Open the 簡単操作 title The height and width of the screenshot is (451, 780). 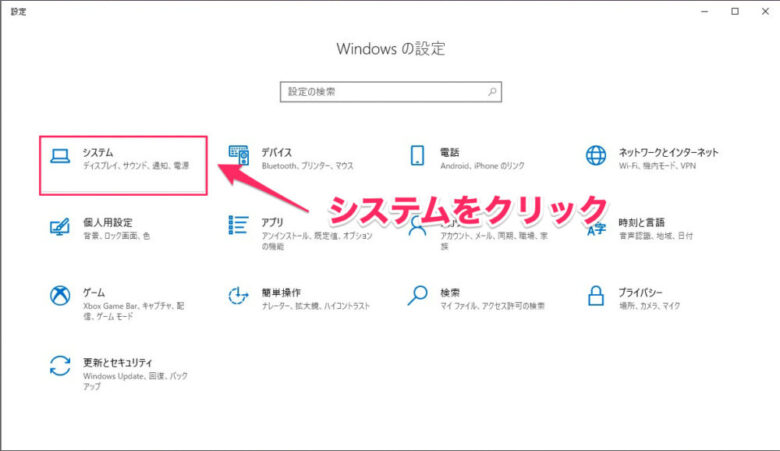(x=281, y=292)
